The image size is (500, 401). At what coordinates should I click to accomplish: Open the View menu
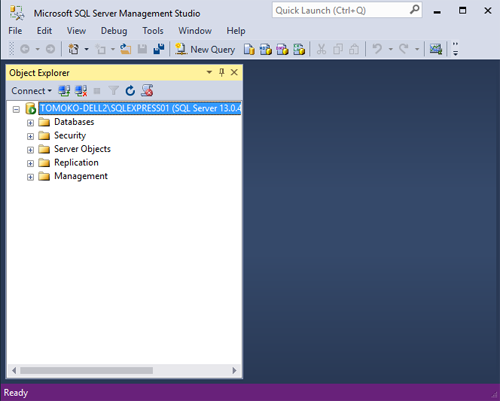pos(76,31)
